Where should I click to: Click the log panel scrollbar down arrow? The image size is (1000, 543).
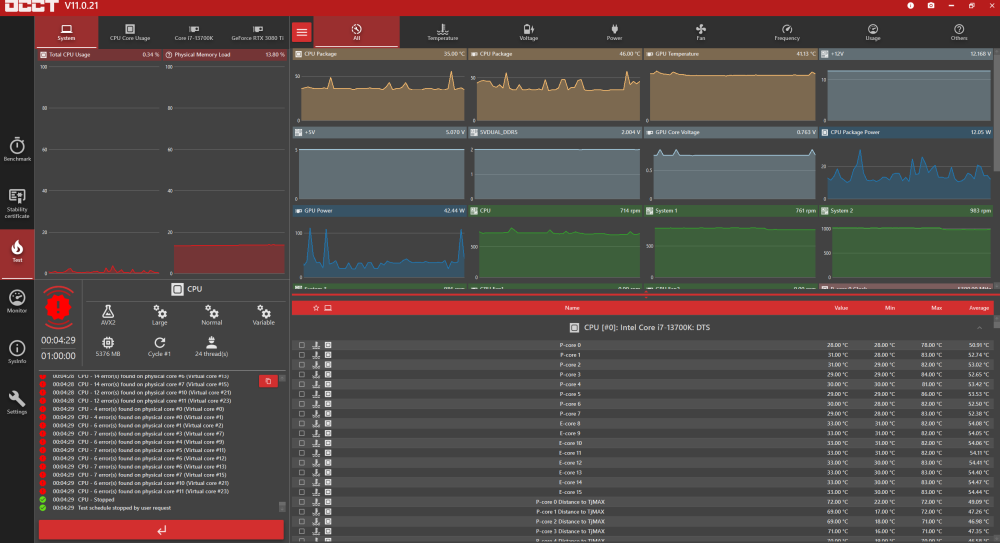[x=282, y=507]
